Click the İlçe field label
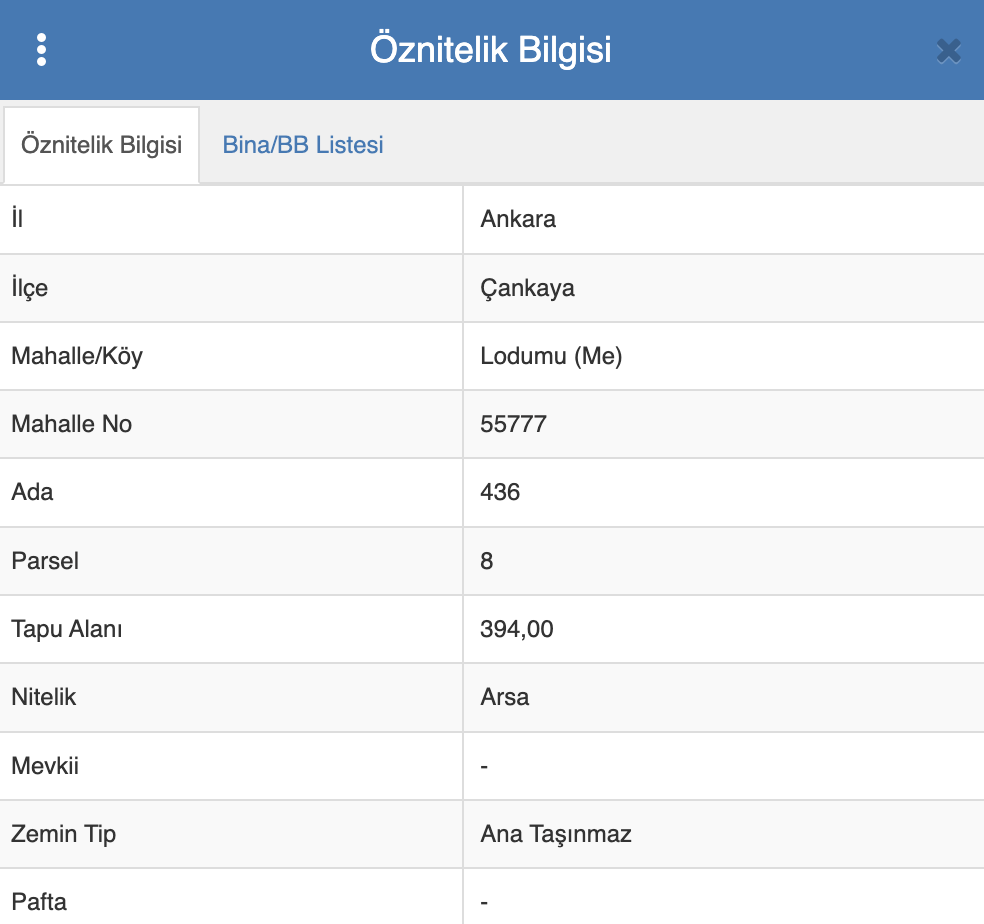The width and height of the screenshot is (984, 924). (x=29, y=288)
